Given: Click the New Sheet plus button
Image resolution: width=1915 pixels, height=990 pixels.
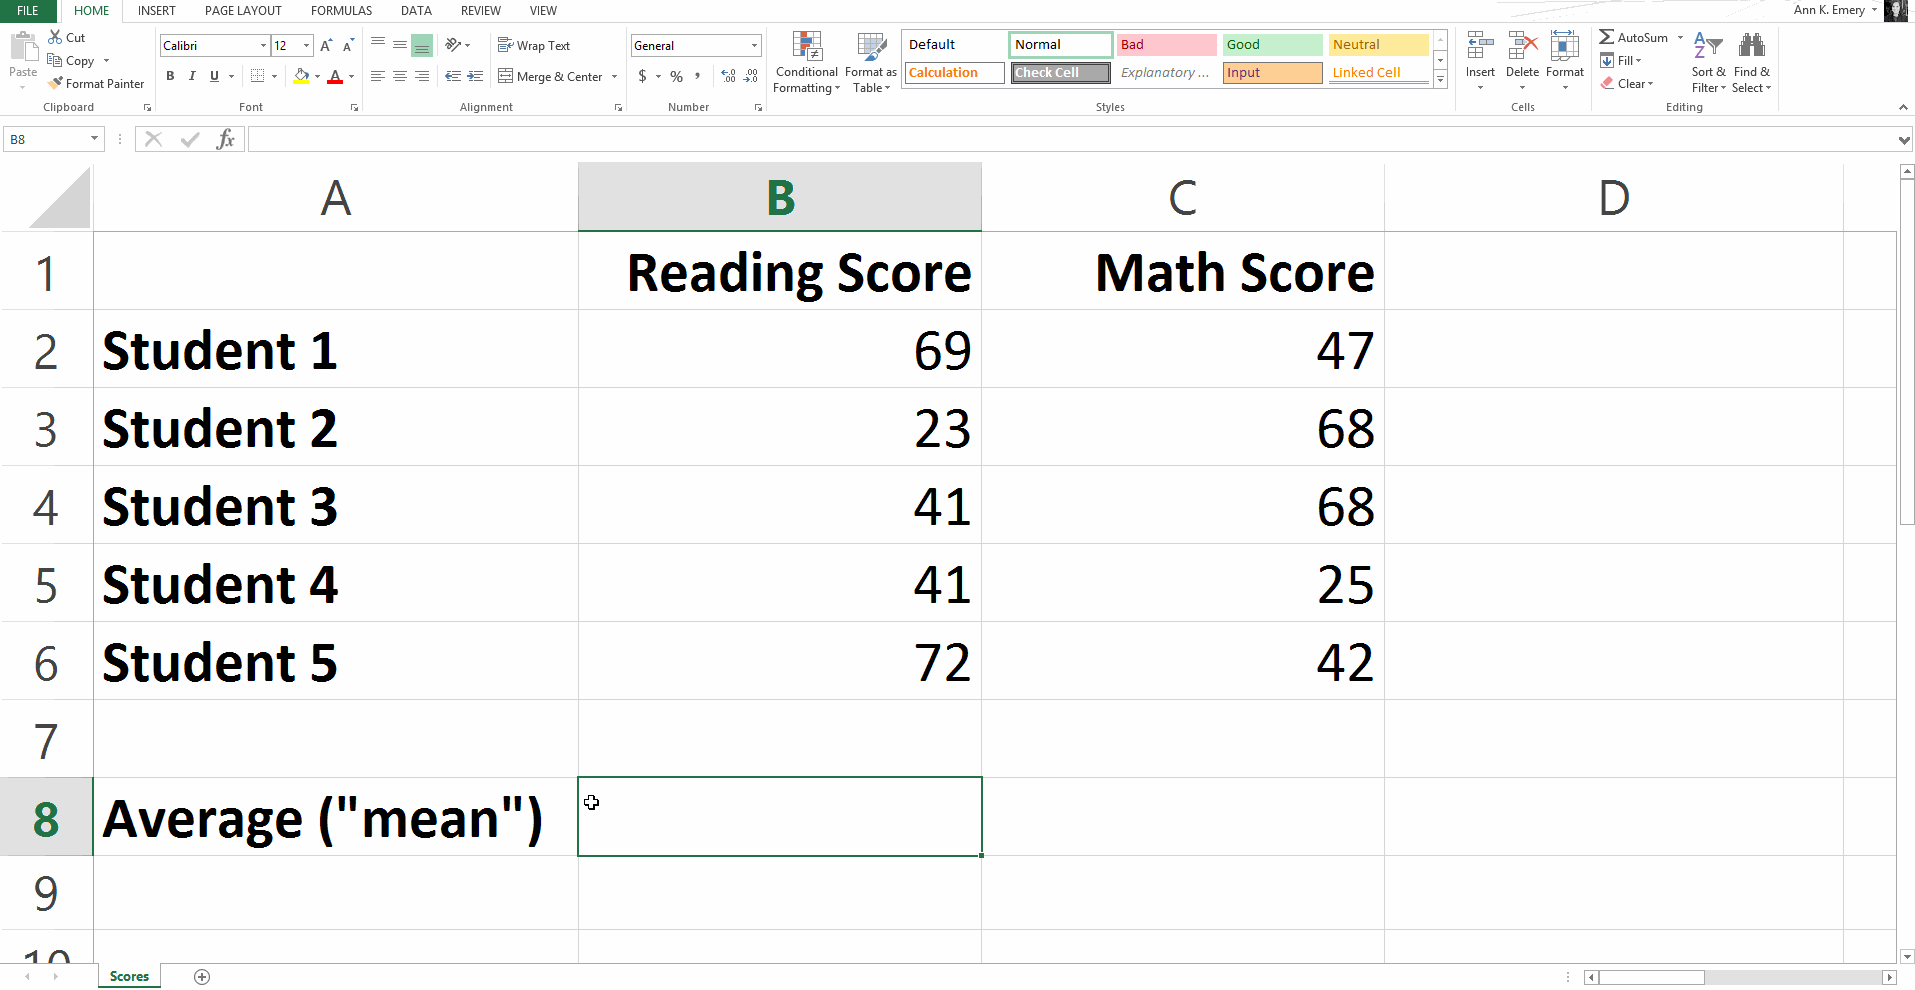Looking at the screenshot, I should pos(202,977).
